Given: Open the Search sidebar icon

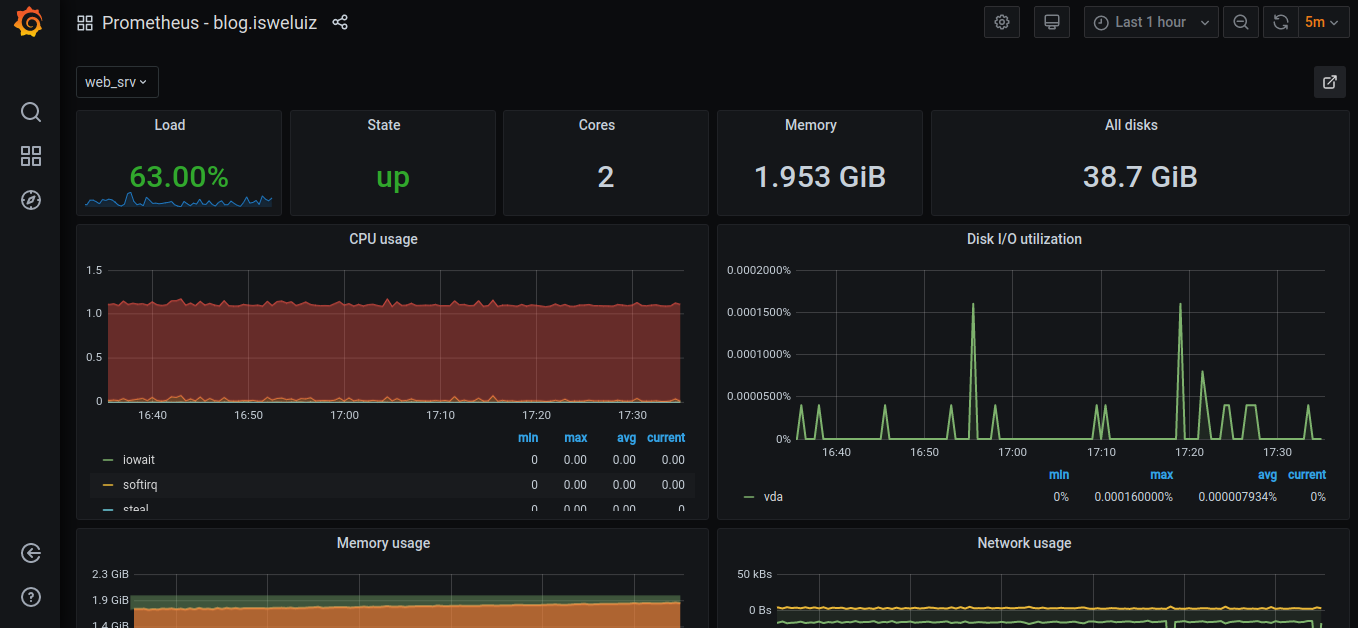Looking at the screenshot, I should click(x=30, y=112).
